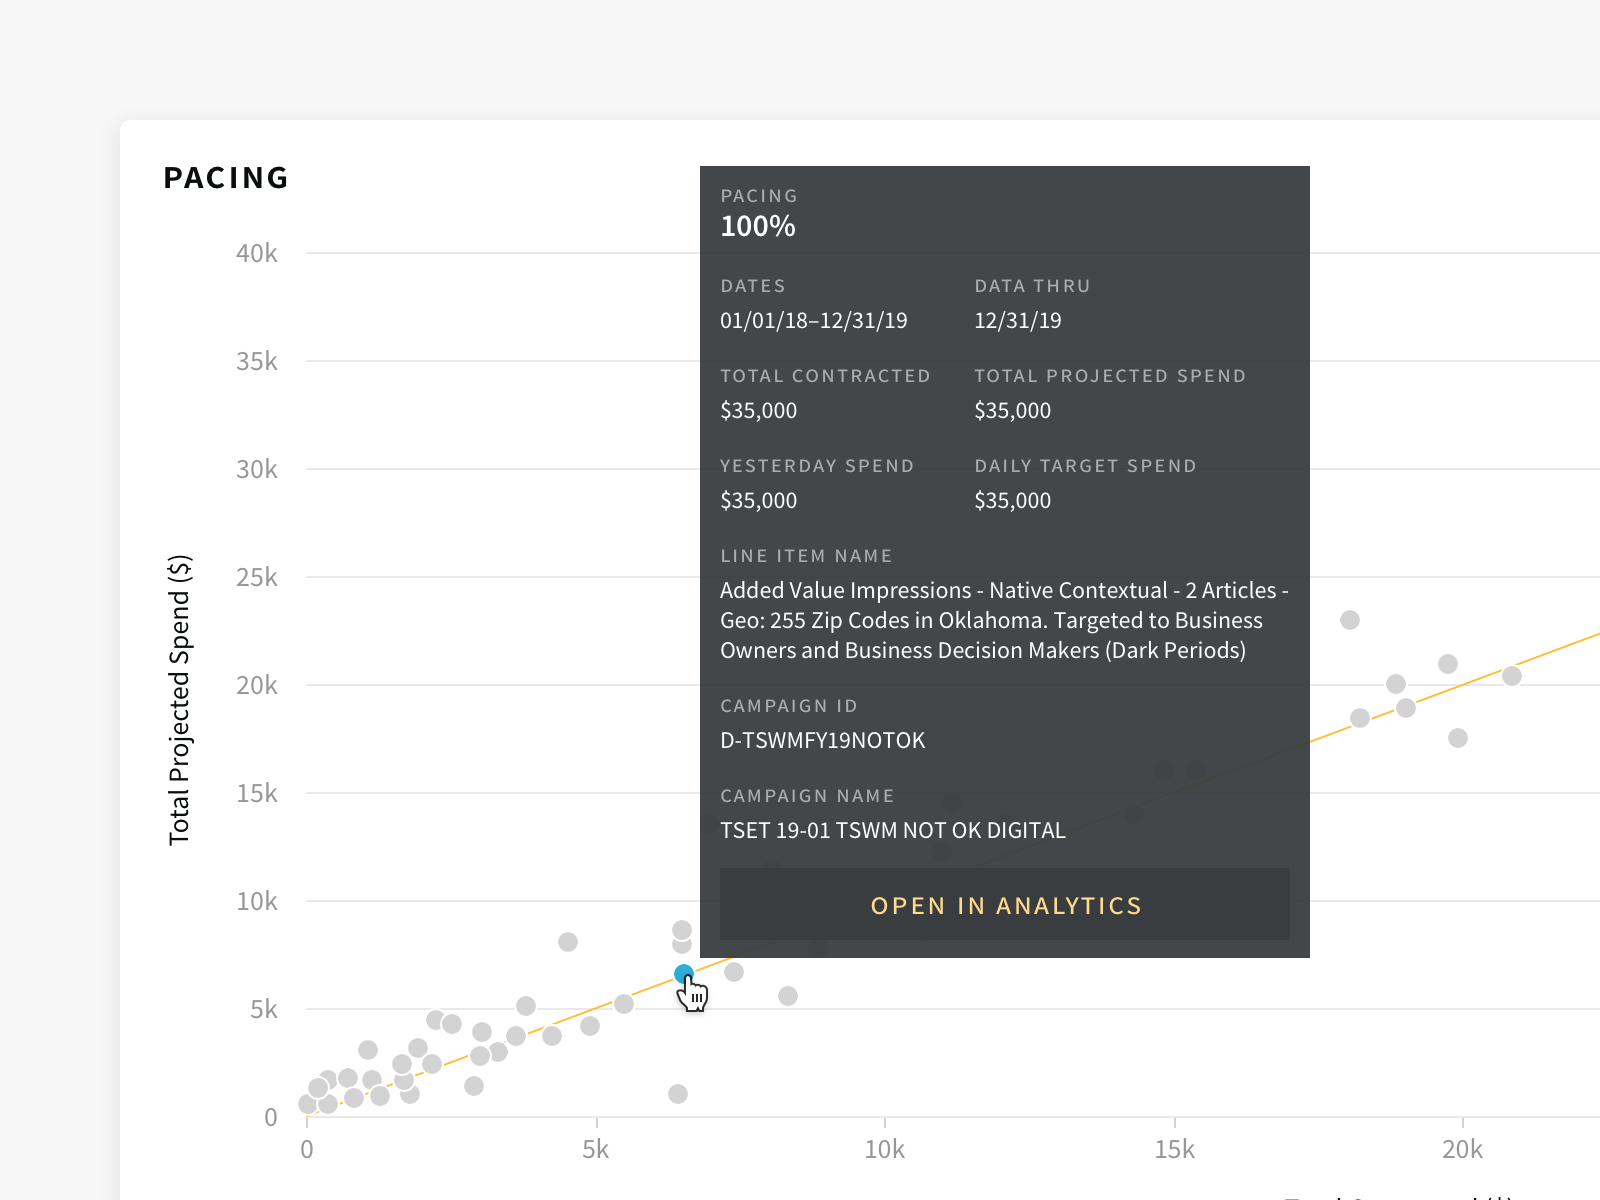Click the DATA THRU date 12/31/19
The width and height of the screenshot is (1600, 1200).
point(1017,320)
